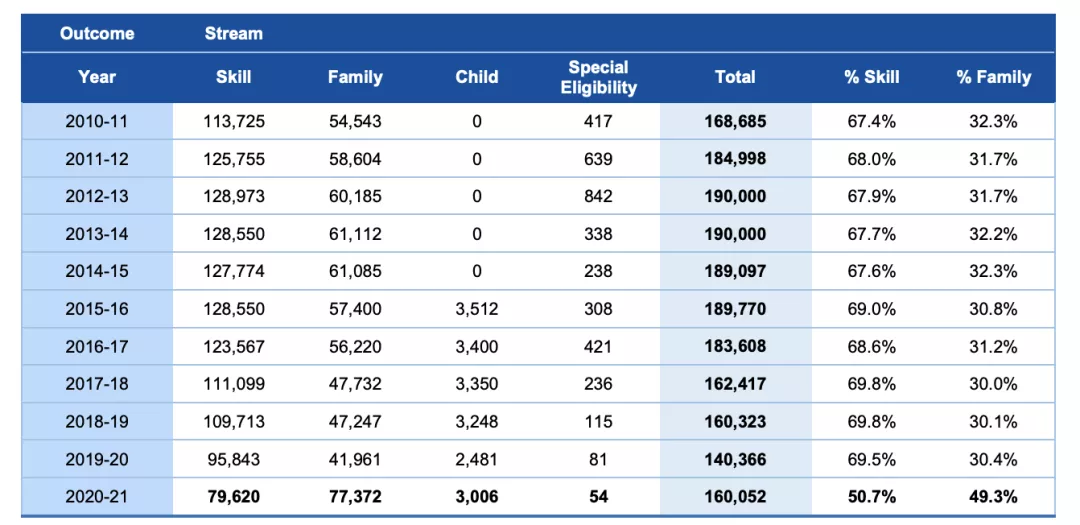Click Skill value 79,620 for 2020-21
The width and height of the screenshot is (1080, 525).
[x=233, y=497]
